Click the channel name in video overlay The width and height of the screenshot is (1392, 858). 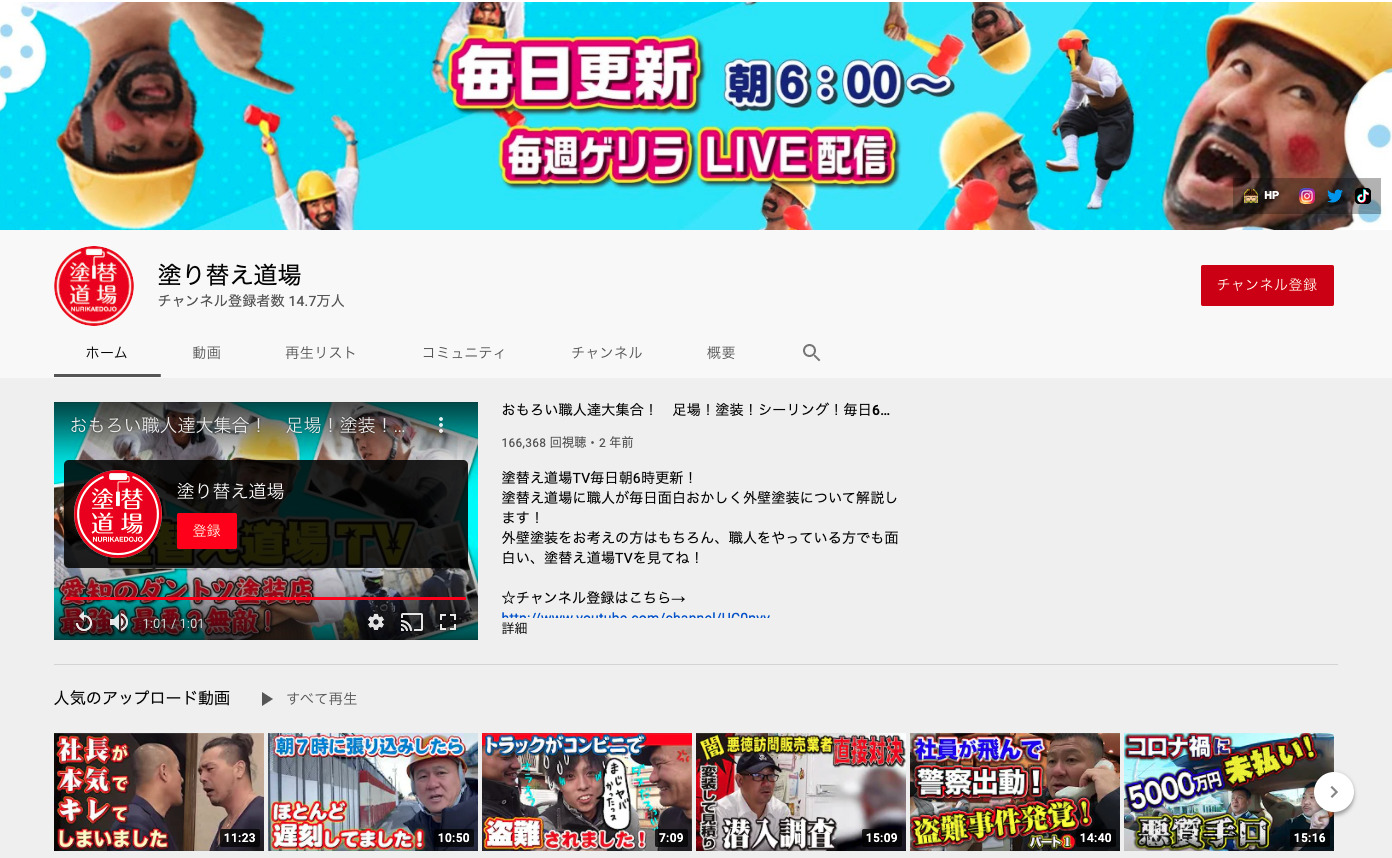(230, 491)
